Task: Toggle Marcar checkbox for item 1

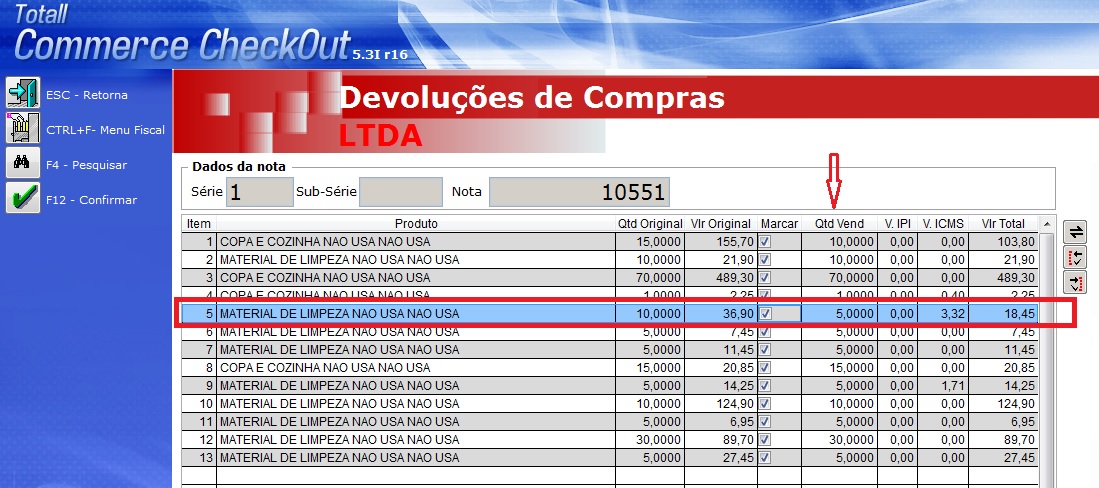Action: pyautogui.click(x=766, y=242)
